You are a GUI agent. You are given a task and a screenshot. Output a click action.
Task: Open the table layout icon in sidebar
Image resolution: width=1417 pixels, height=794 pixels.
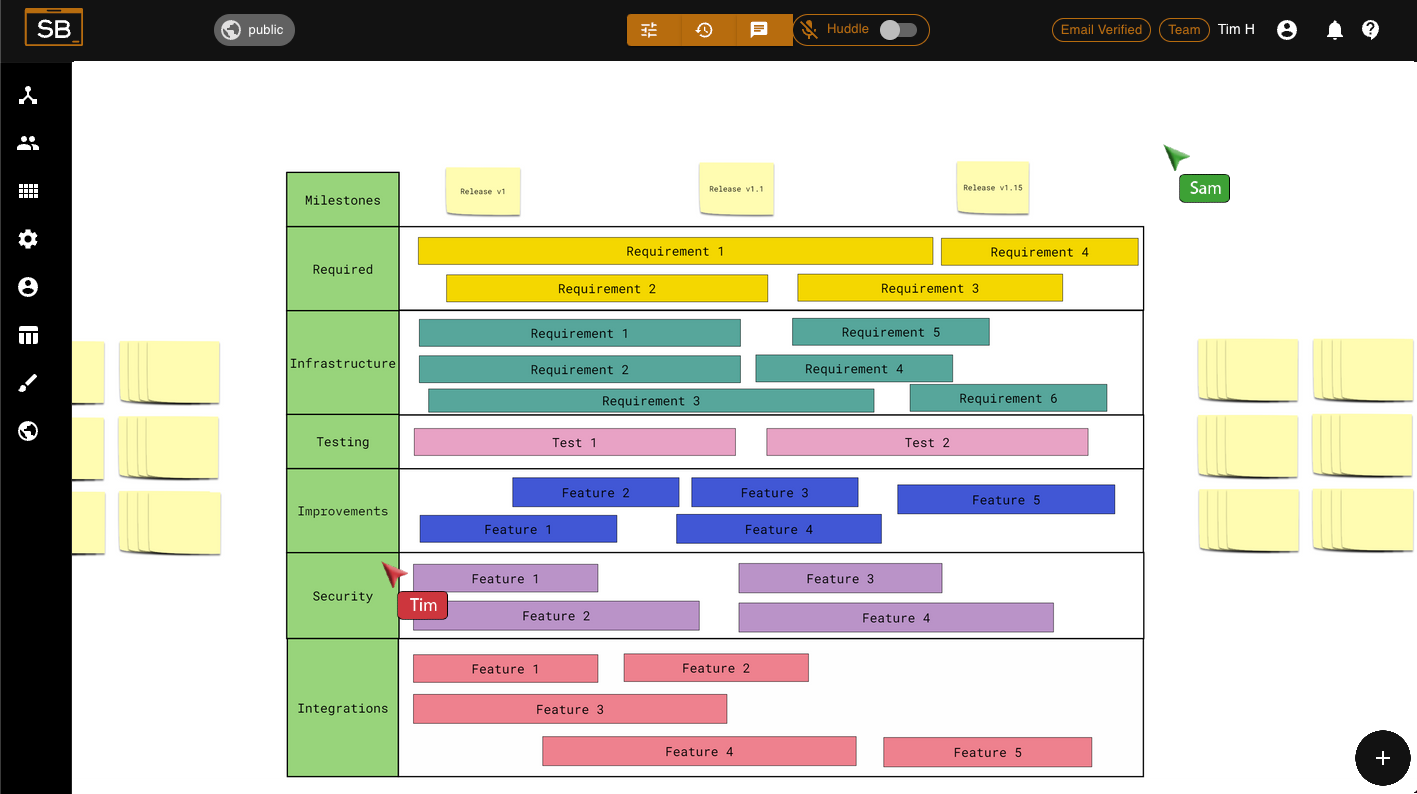tap(28, 335)
